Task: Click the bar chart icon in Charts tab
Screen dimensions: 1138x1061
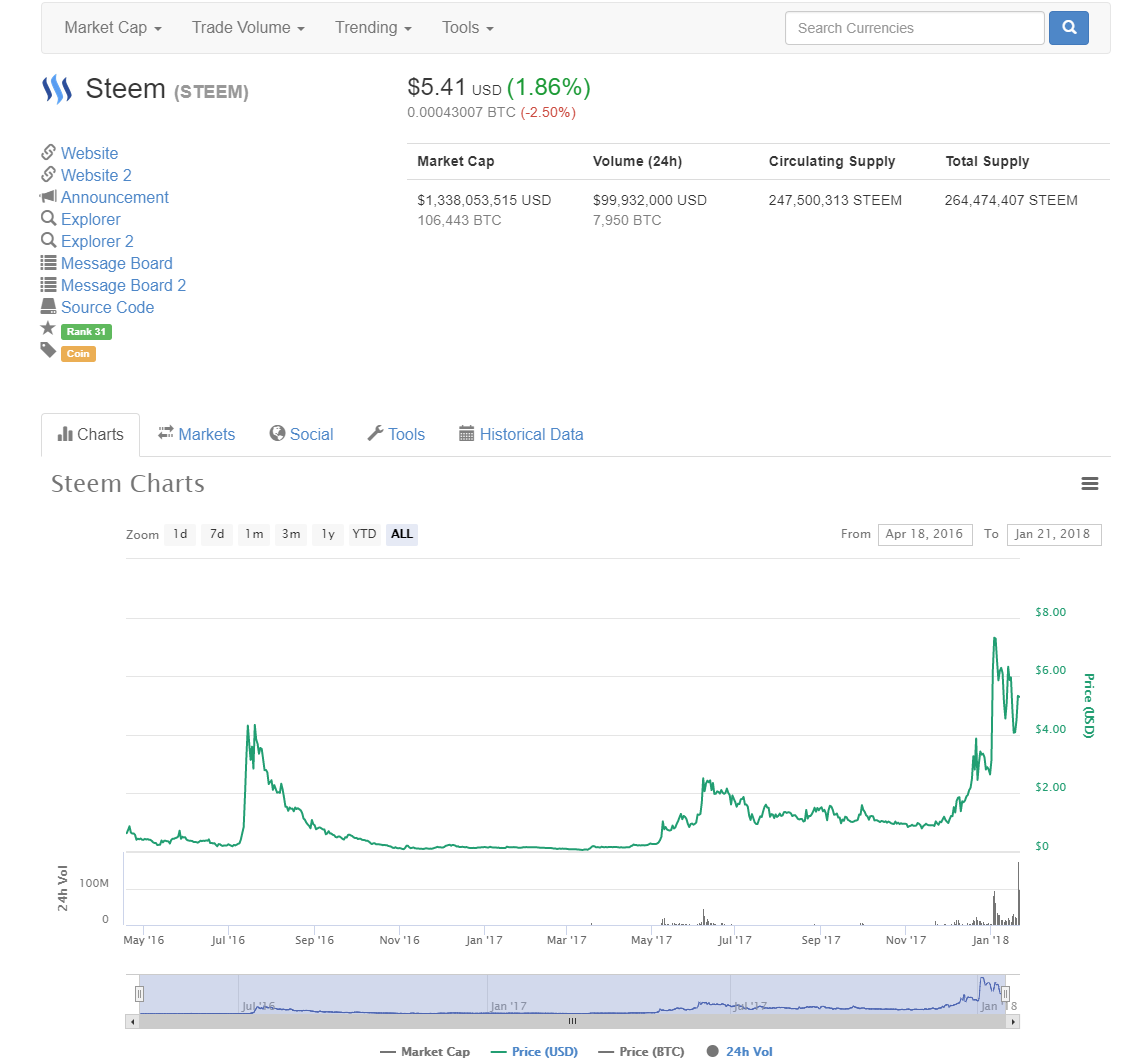Action: [x=65, y=434]
